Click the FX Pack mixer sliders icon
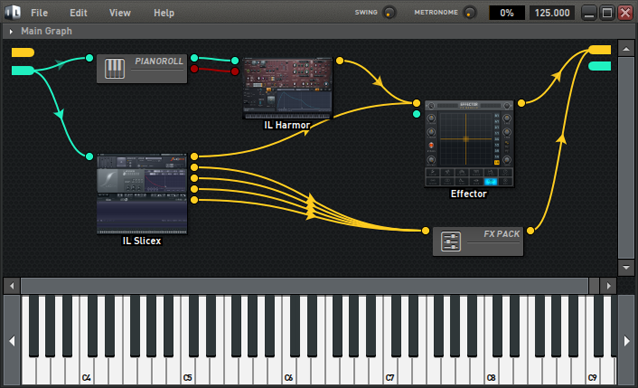638x388 pixels. click(x=451, y=242)
